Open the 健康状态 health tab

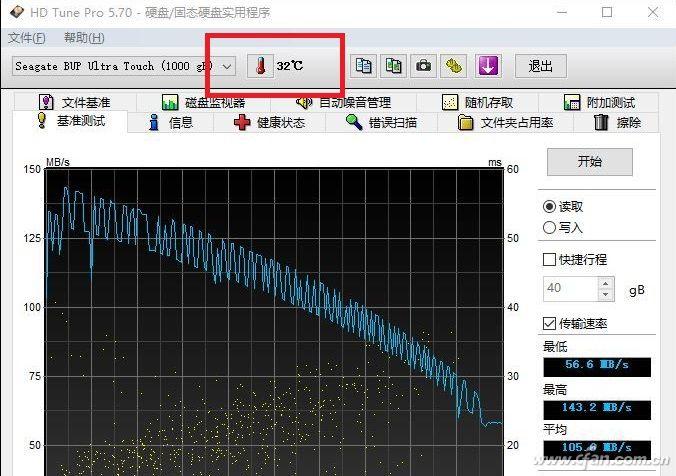pyautogui.click(x=268, y=123)
